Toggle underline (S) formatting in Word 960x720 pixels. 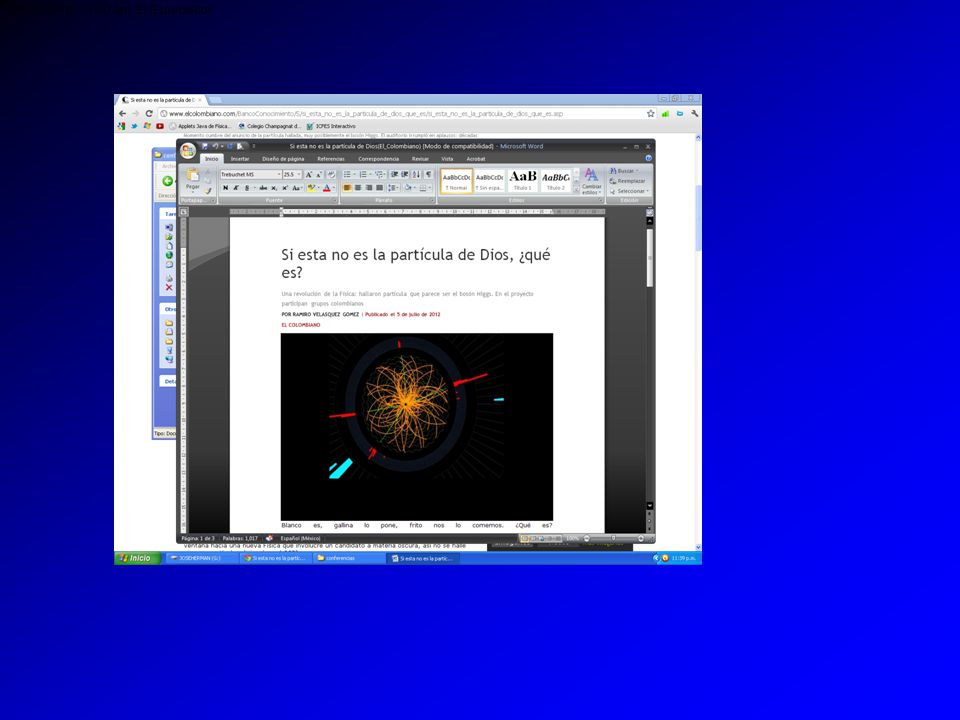[247, 188]
